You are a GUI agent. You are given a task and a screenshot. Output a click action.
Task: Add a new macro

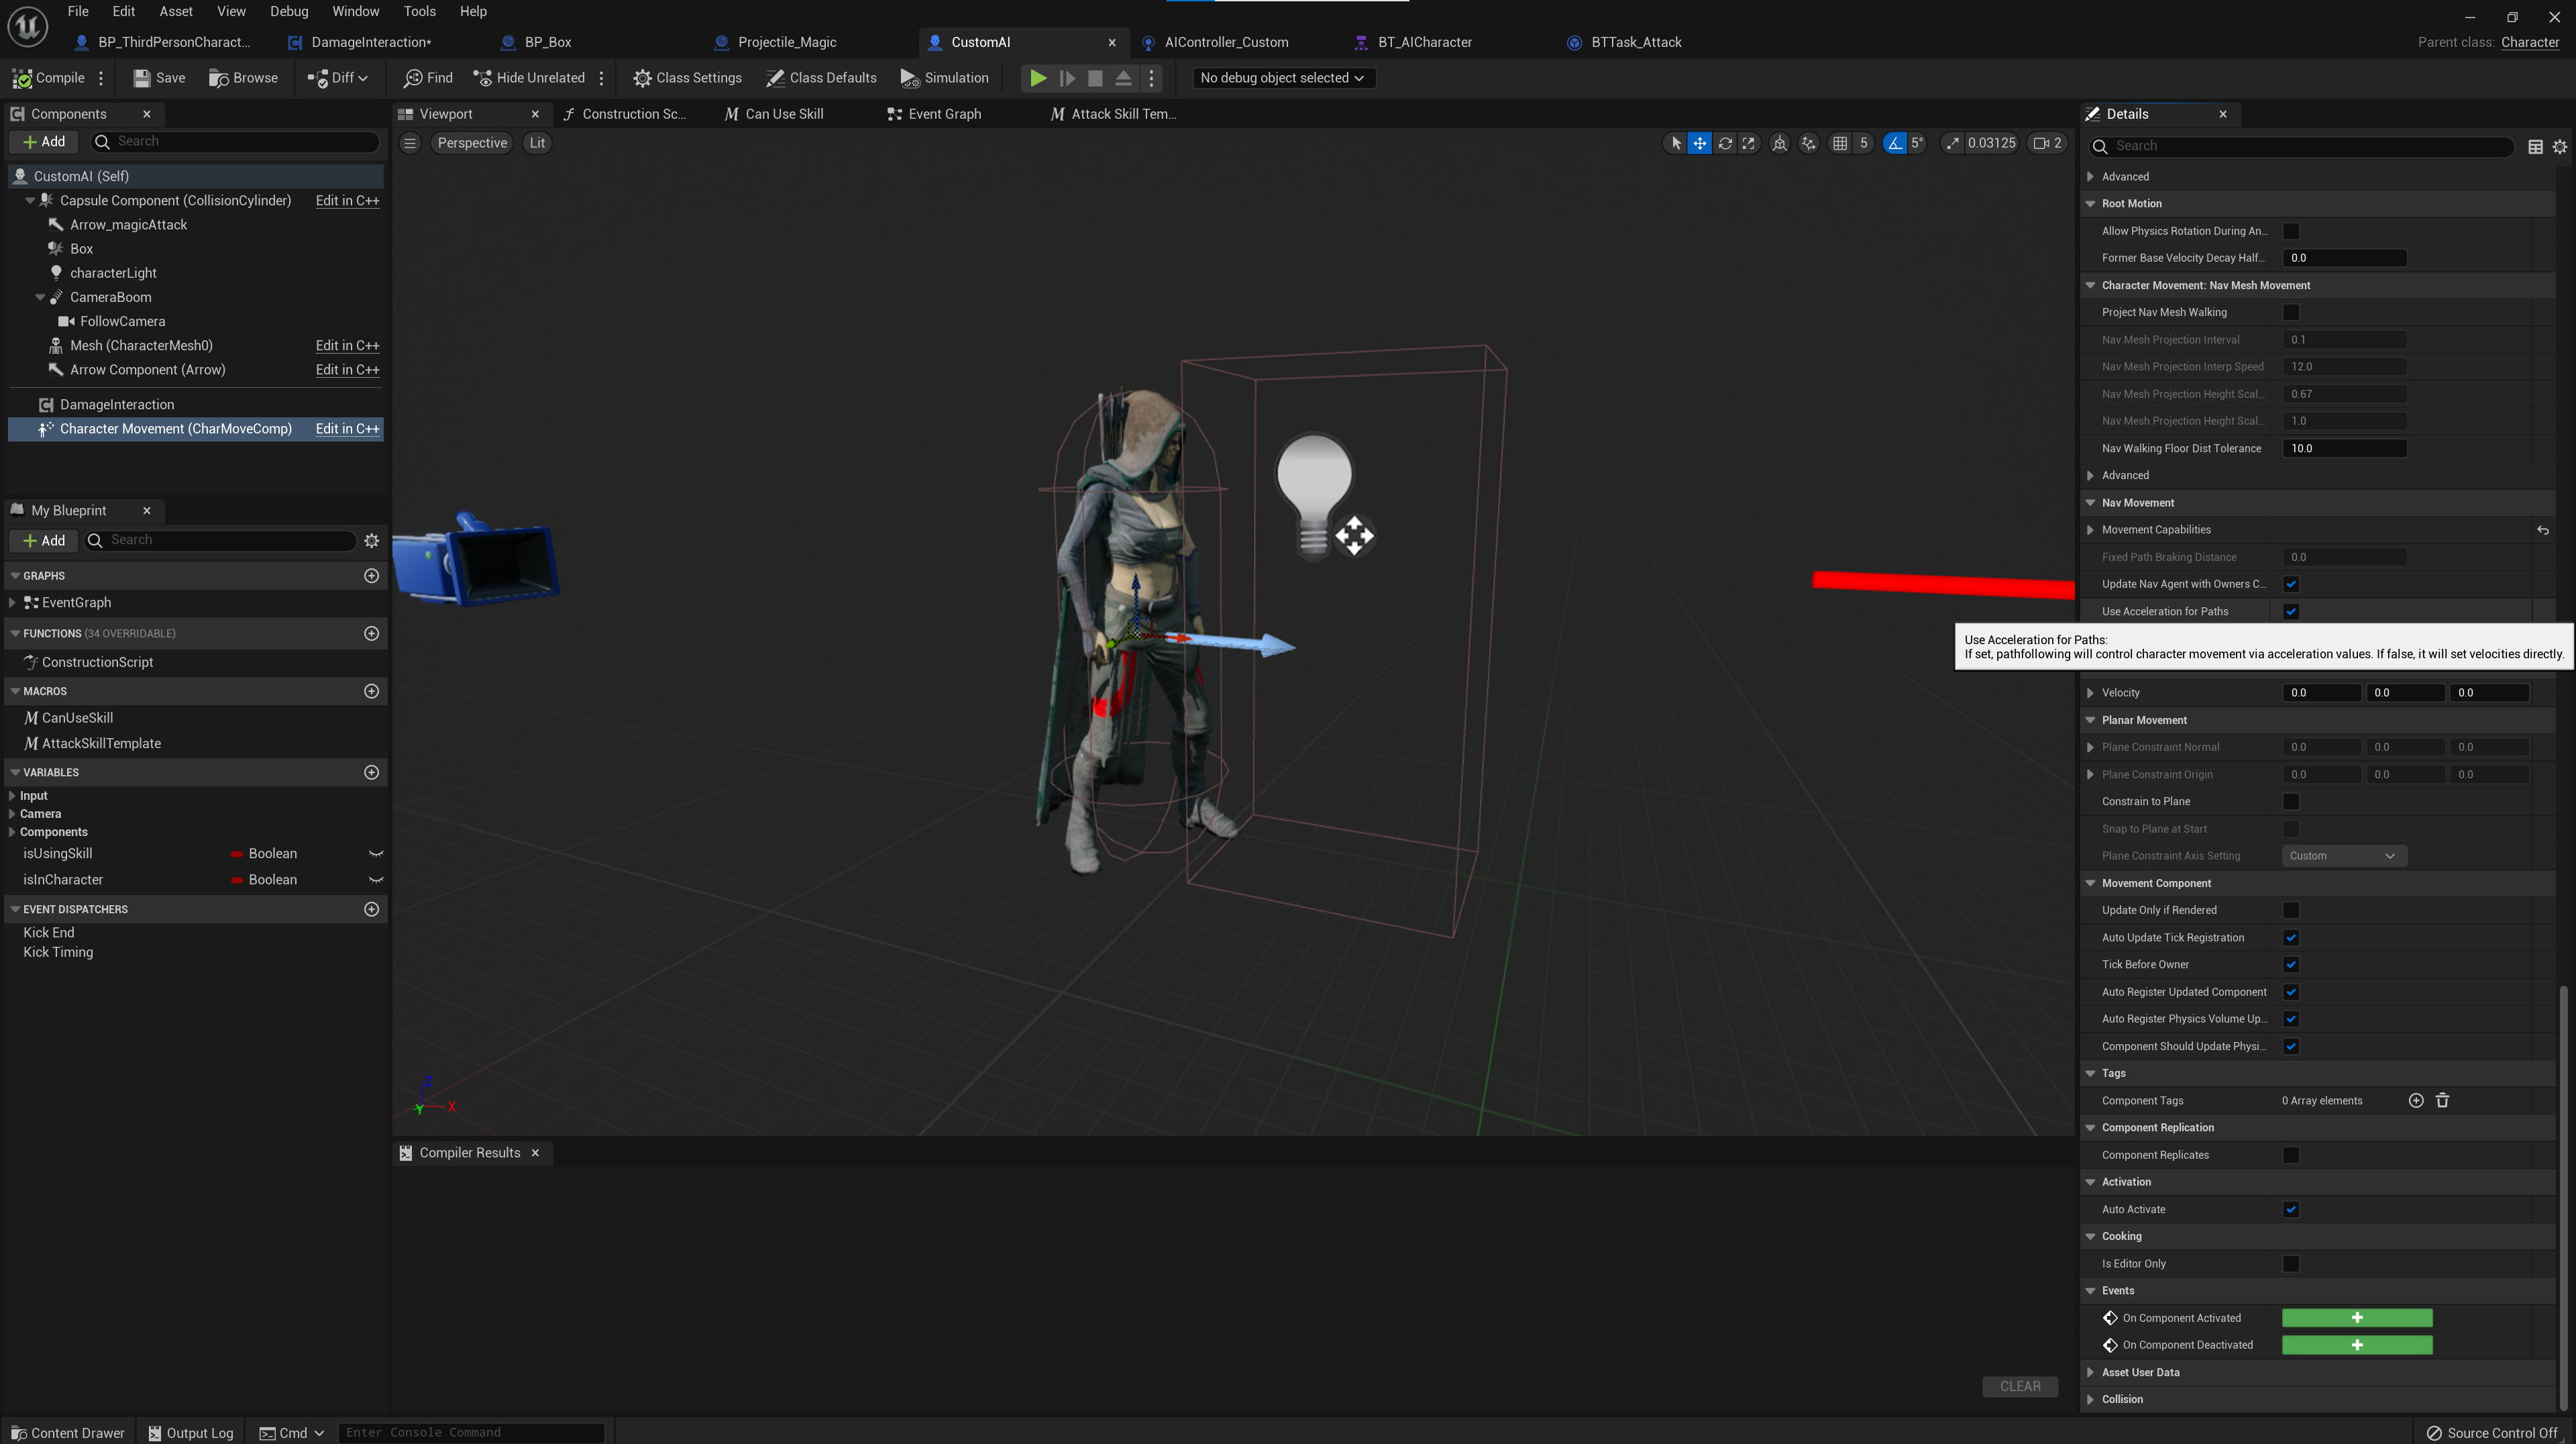(x=372, y=691)
